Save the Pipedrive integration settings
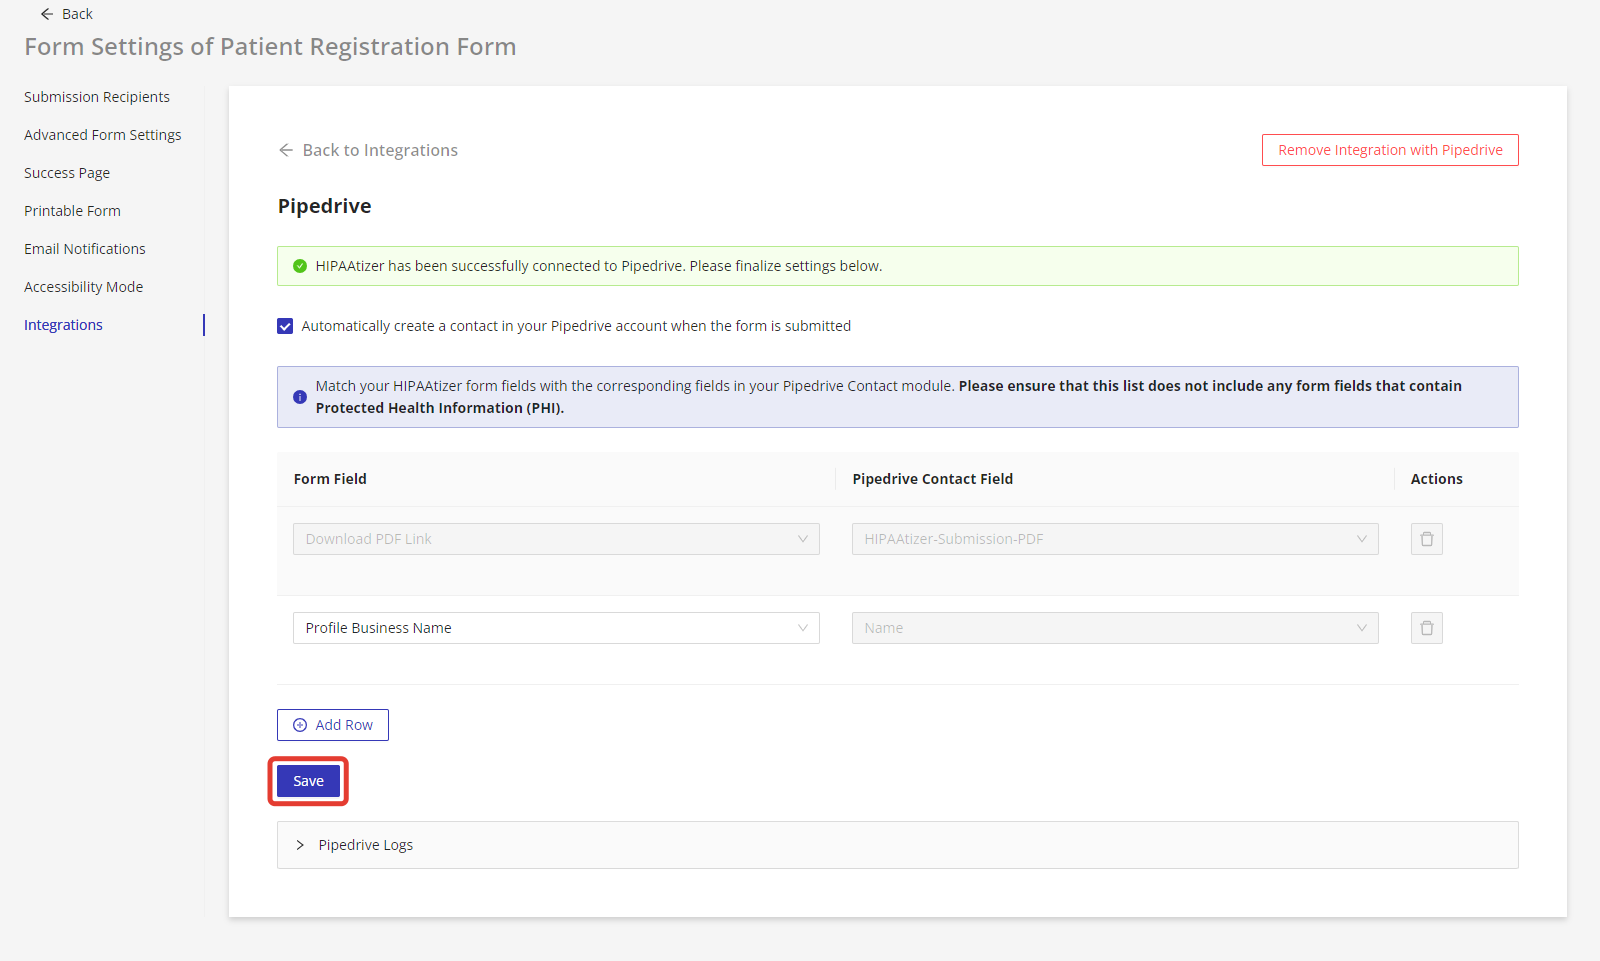Viewport: 1600px width, 961px height. click(x=308, y=781)
